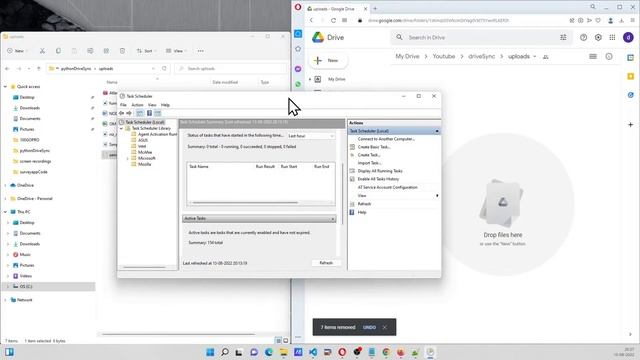Image resolution: width=640 pixels, height=360 pixels.
Task: Expand the View submenu in the Actions pane
Action: point(437,196)
